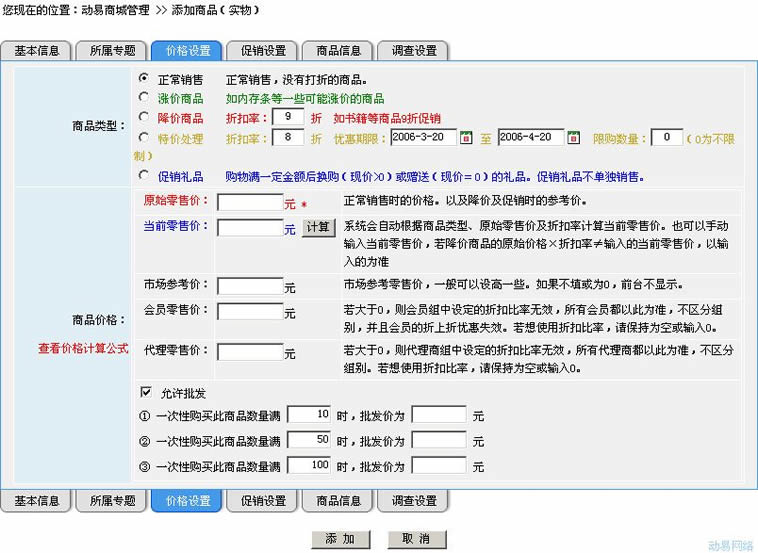The width and height of the screenshot is (758, 553).
Task: Click the 计算 button
Action: tap(319, 227)
